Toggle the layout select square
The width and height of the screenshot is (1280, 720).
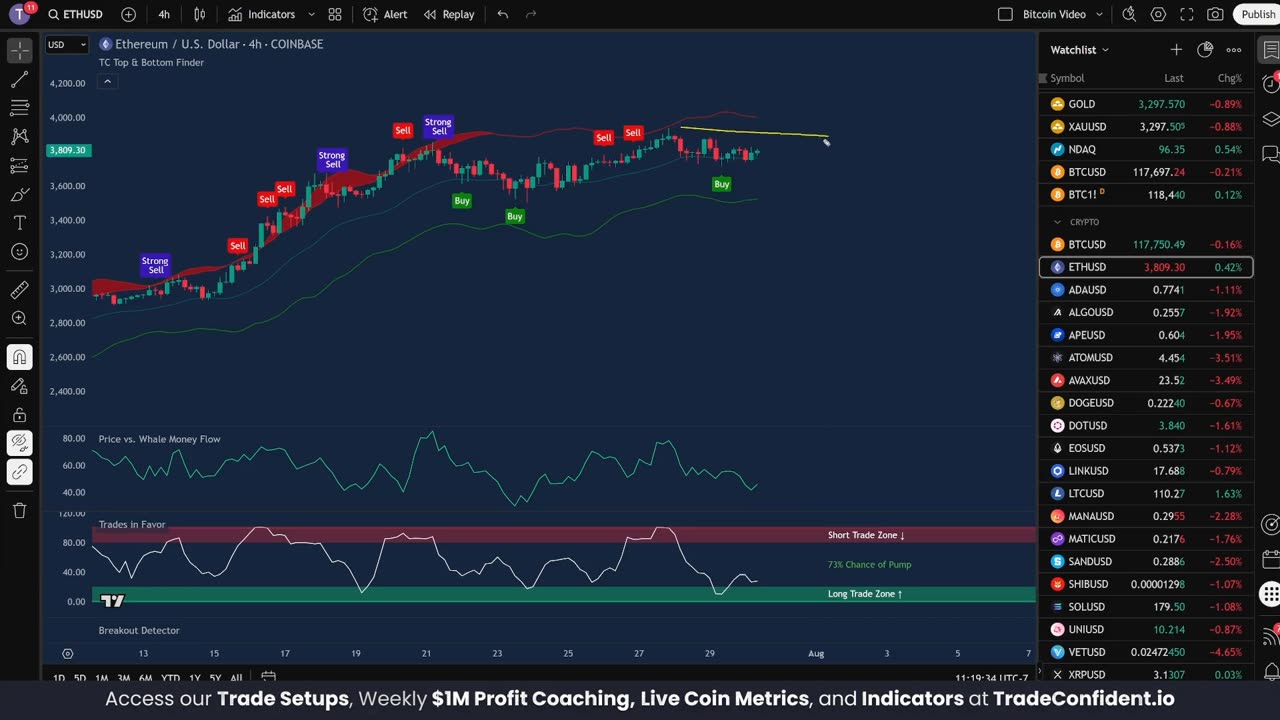(1006, 15)
